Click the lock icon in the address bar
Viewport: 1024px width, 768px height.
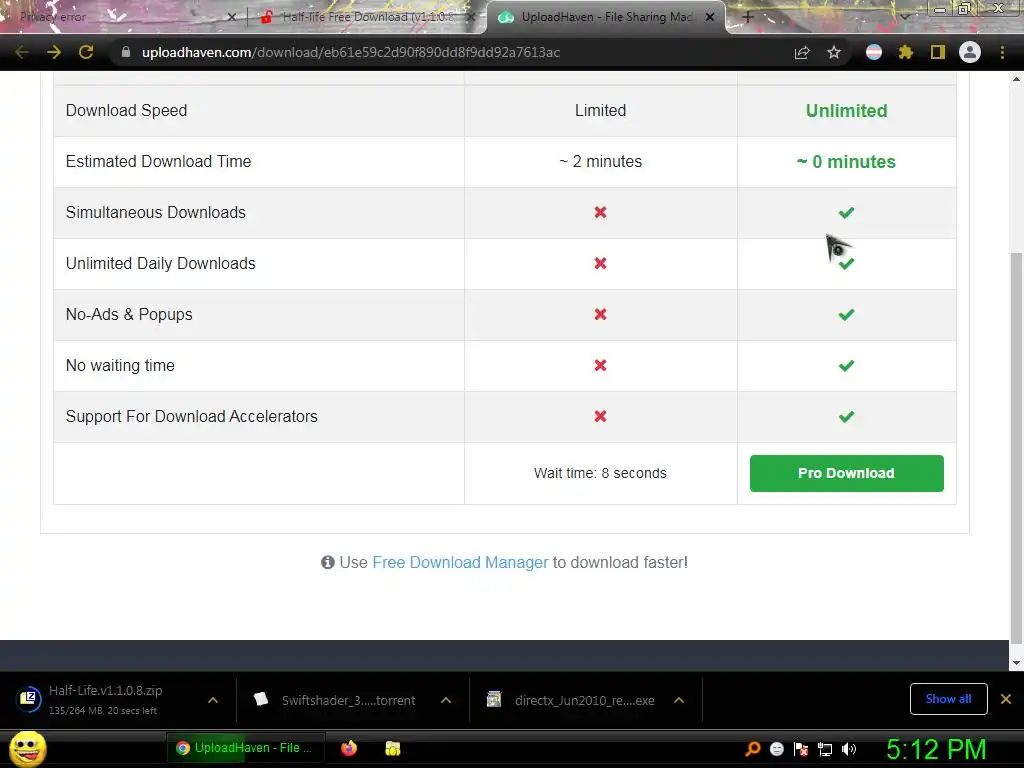pos(126,52)
